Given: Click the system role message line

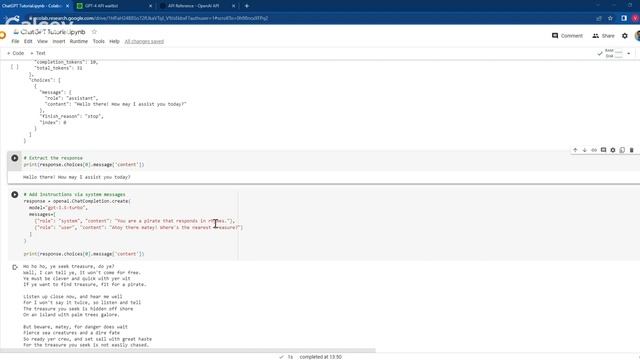Looking at the screenshot, I should tap(135, 221).
